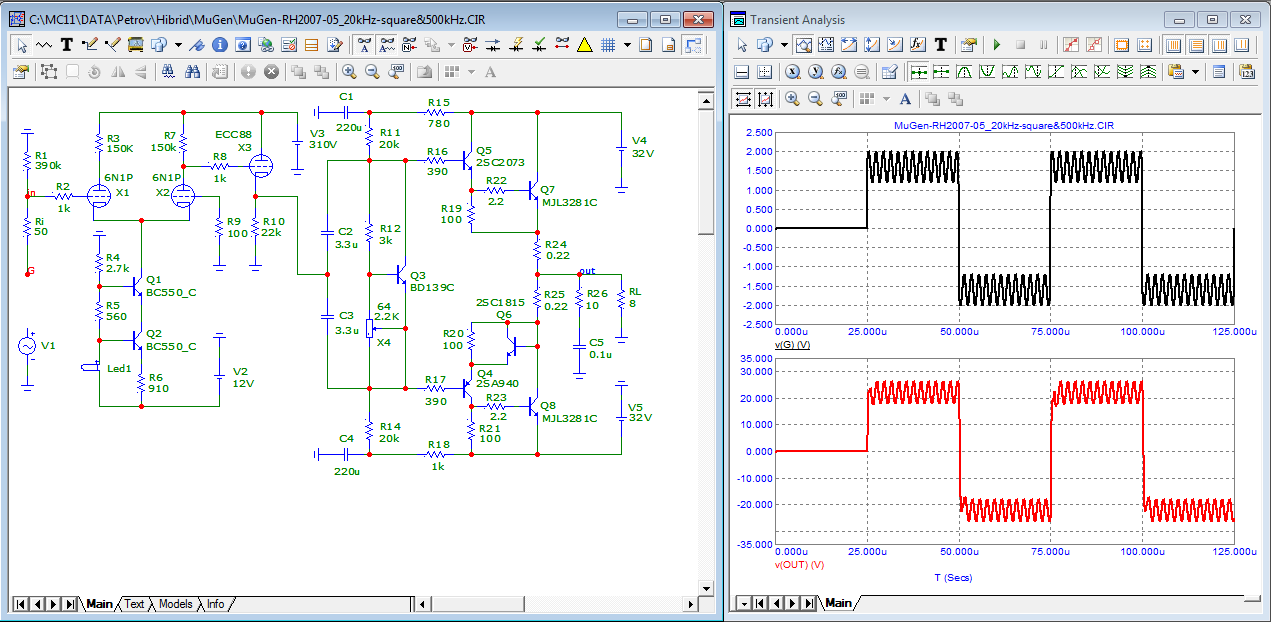The width and height of the screenshot is (1271, 622).
Task: Click the v(OUT) (V) plot label
Action: pos(799,564)
